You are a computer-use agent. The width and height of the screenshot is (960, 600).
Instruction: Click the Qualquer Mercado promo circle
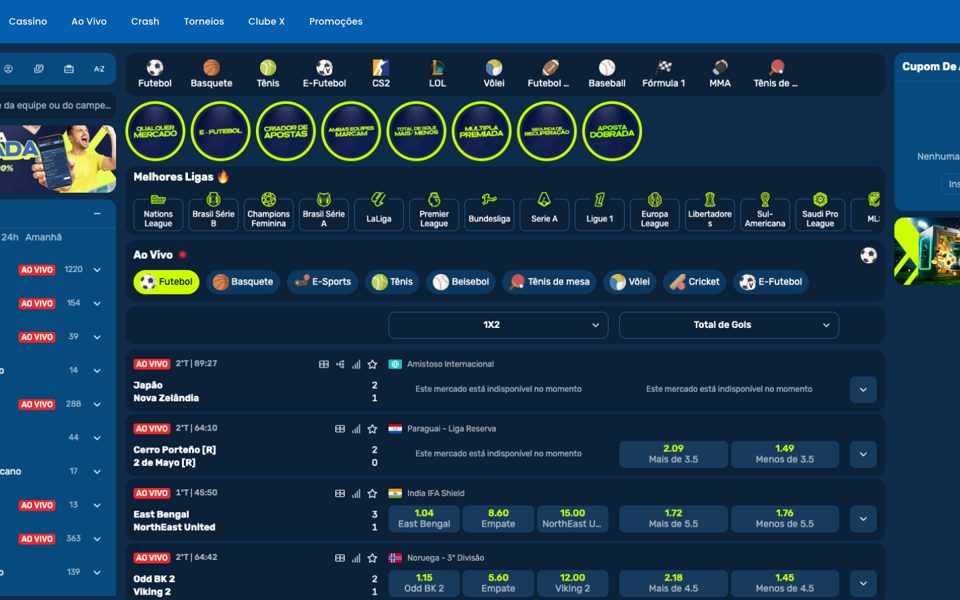pyautogui.click(x=156, y=131)
